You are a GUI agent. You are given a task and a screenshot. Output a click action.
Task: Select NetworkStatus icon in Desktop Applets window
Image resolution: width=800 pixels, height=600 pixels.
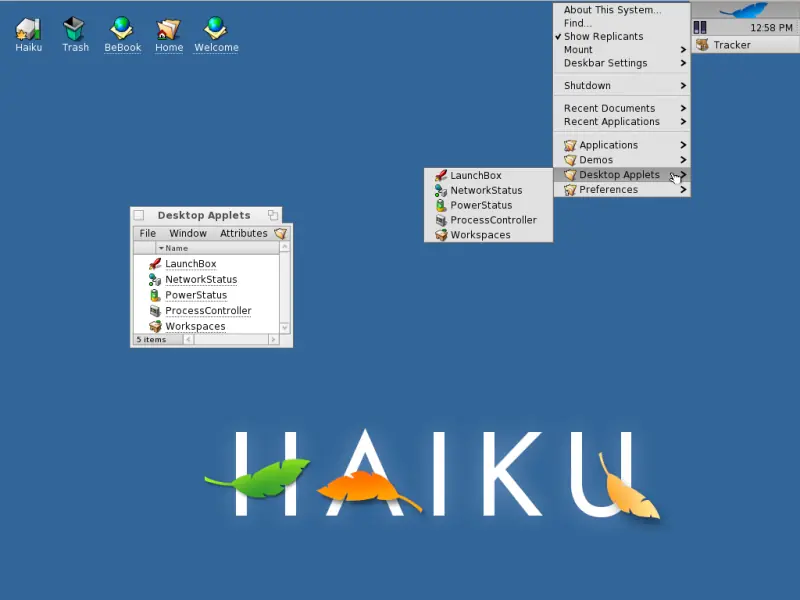click(155, 280)
